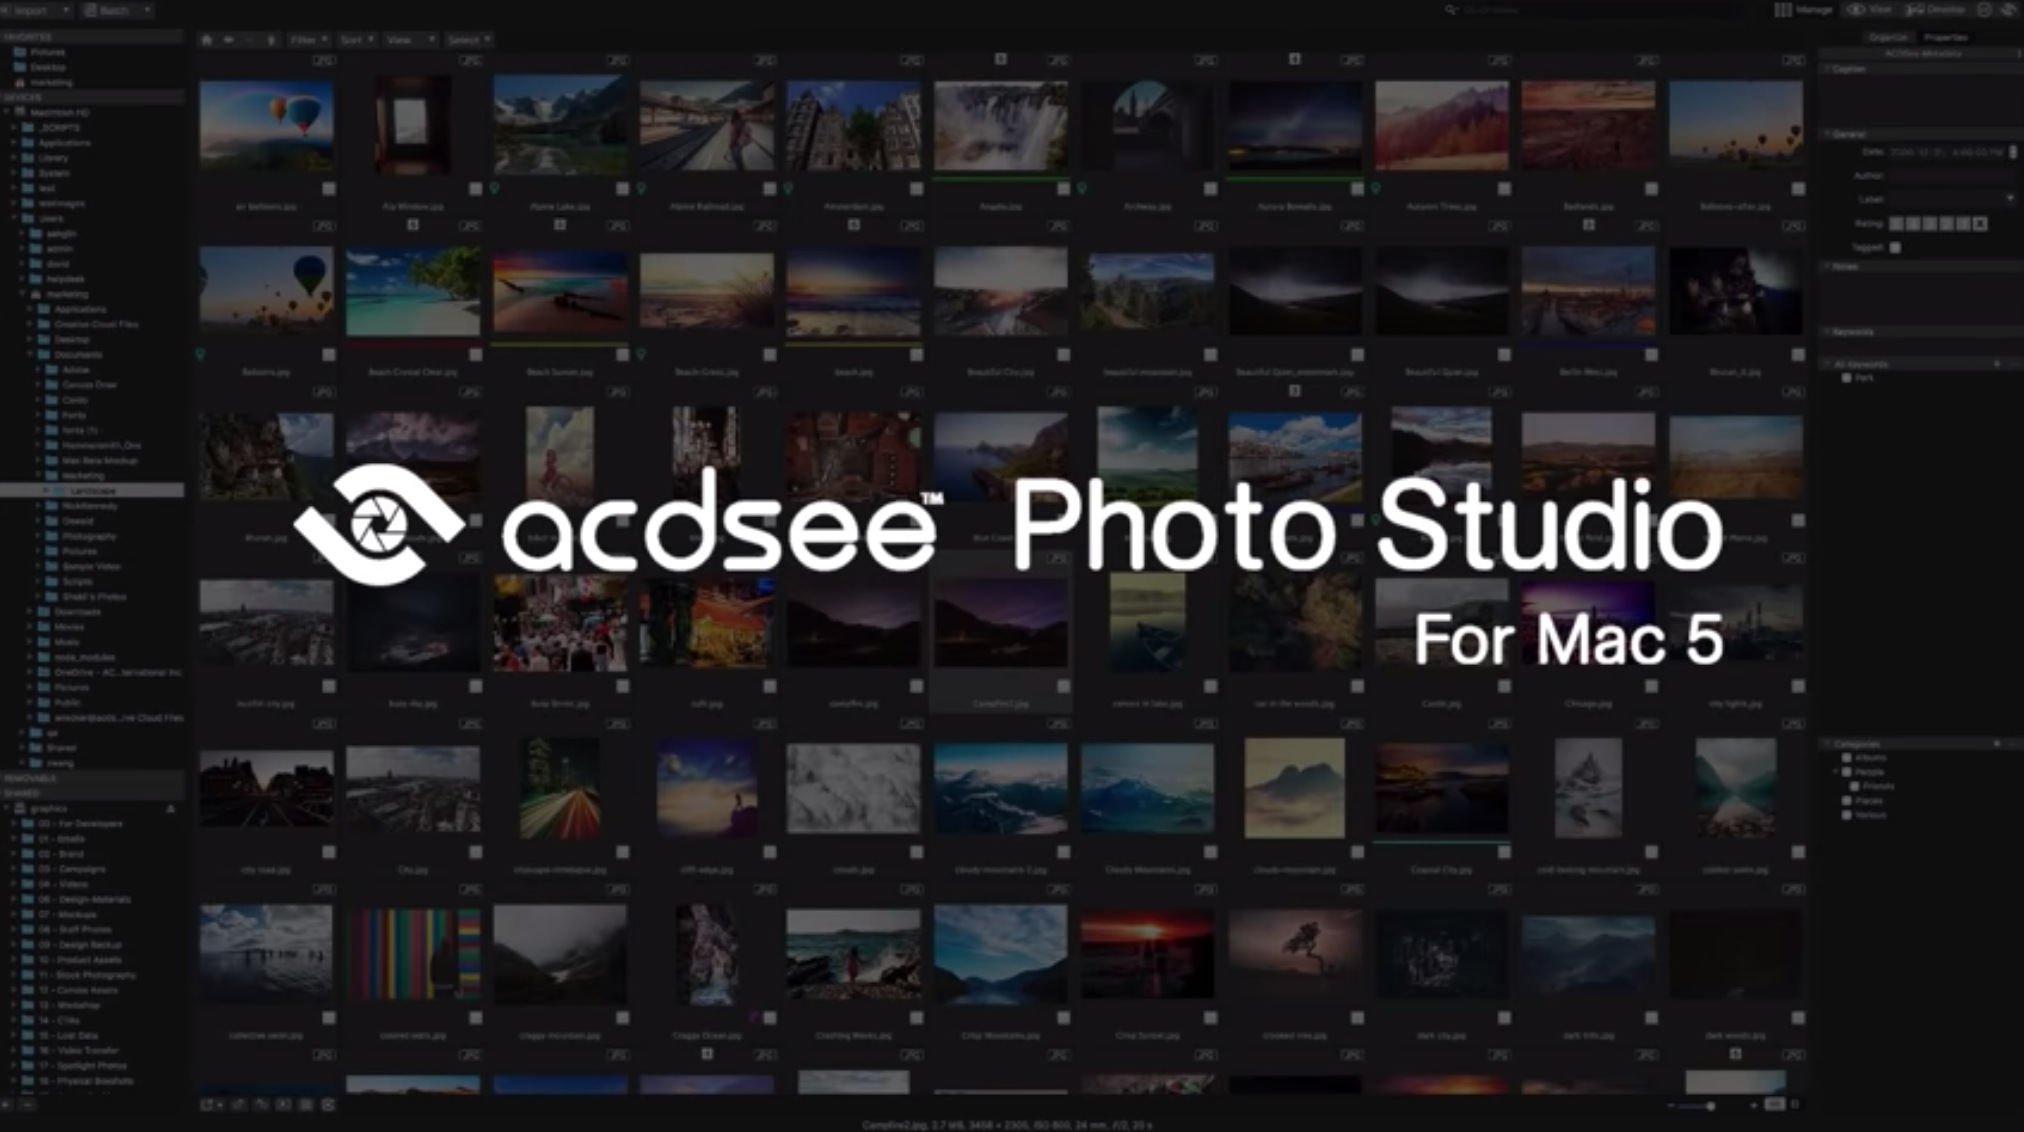The height and width of the screenshot is (1132, 2024).
Task: Switch to the Organize tab
Action: click(x=1887, y=37)
